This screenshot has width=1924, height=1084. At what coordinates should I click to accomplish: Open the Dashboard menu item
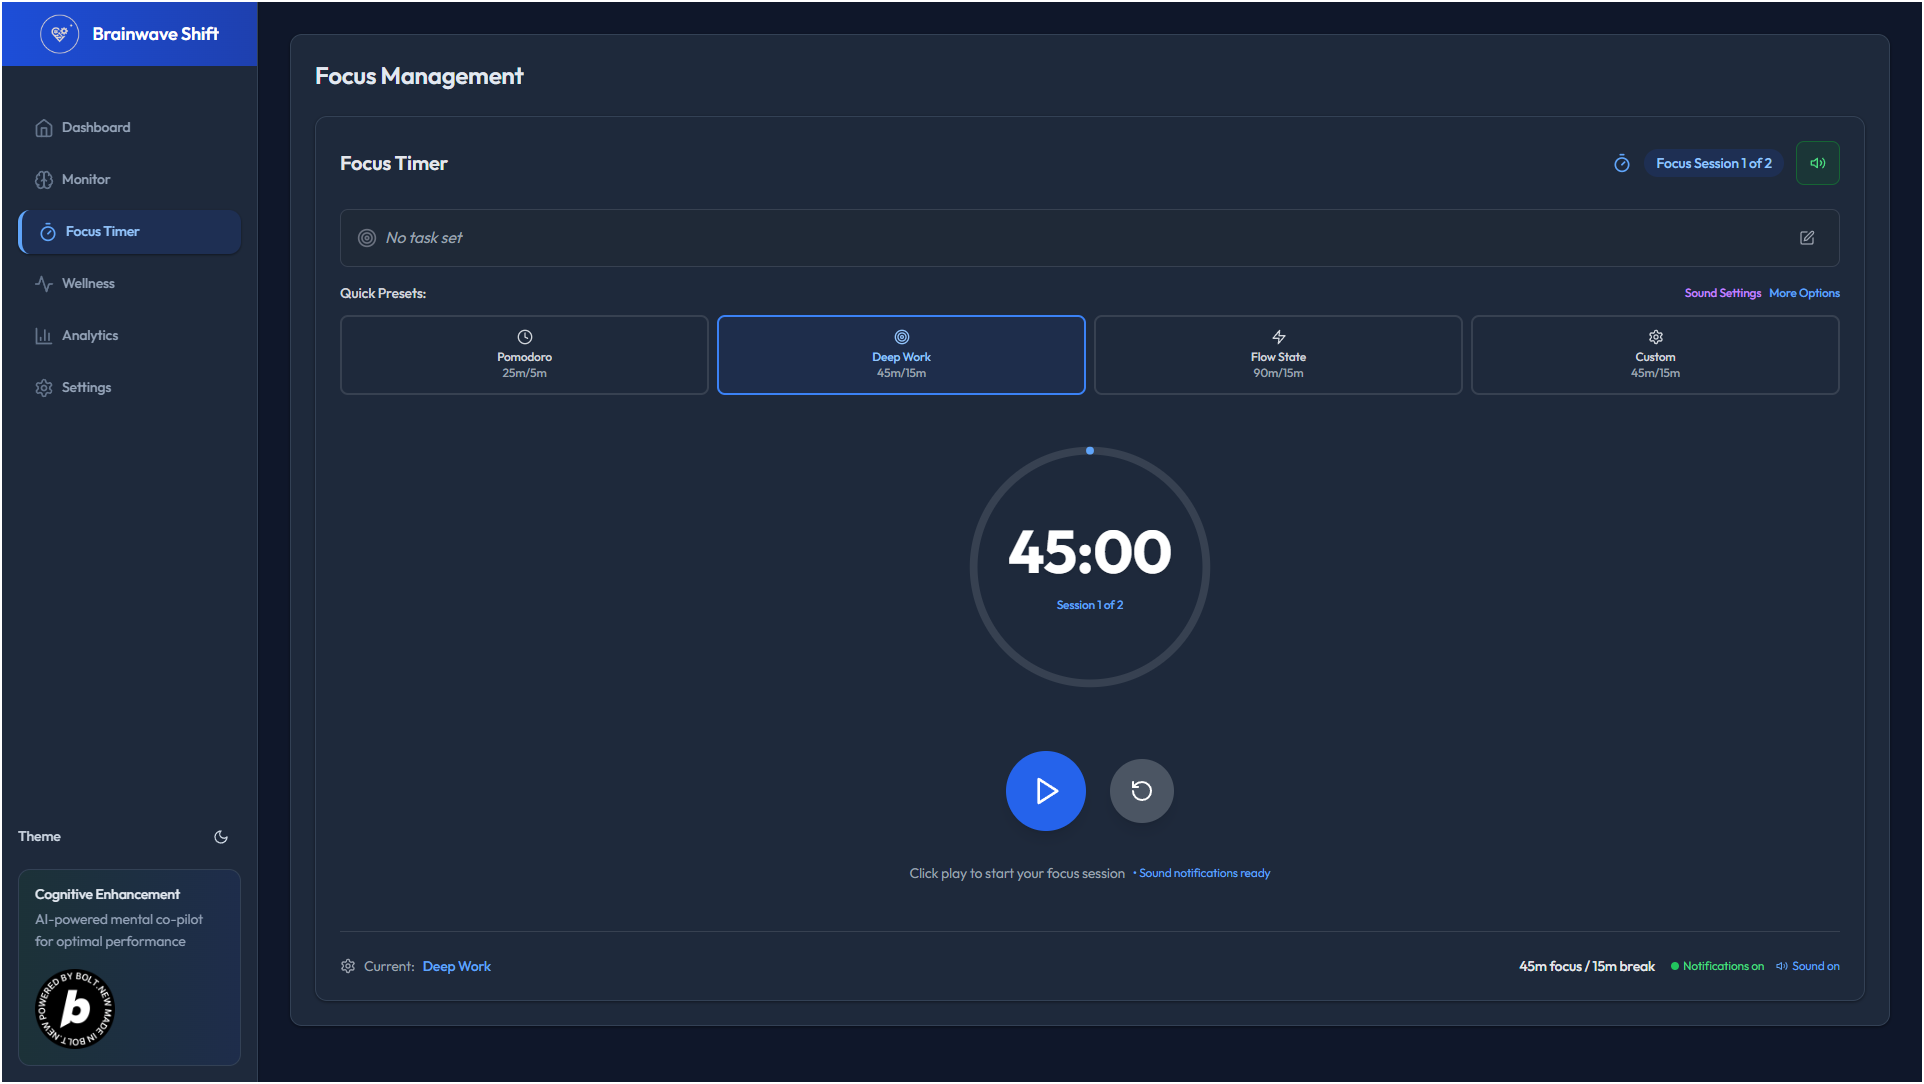(96, 128)
